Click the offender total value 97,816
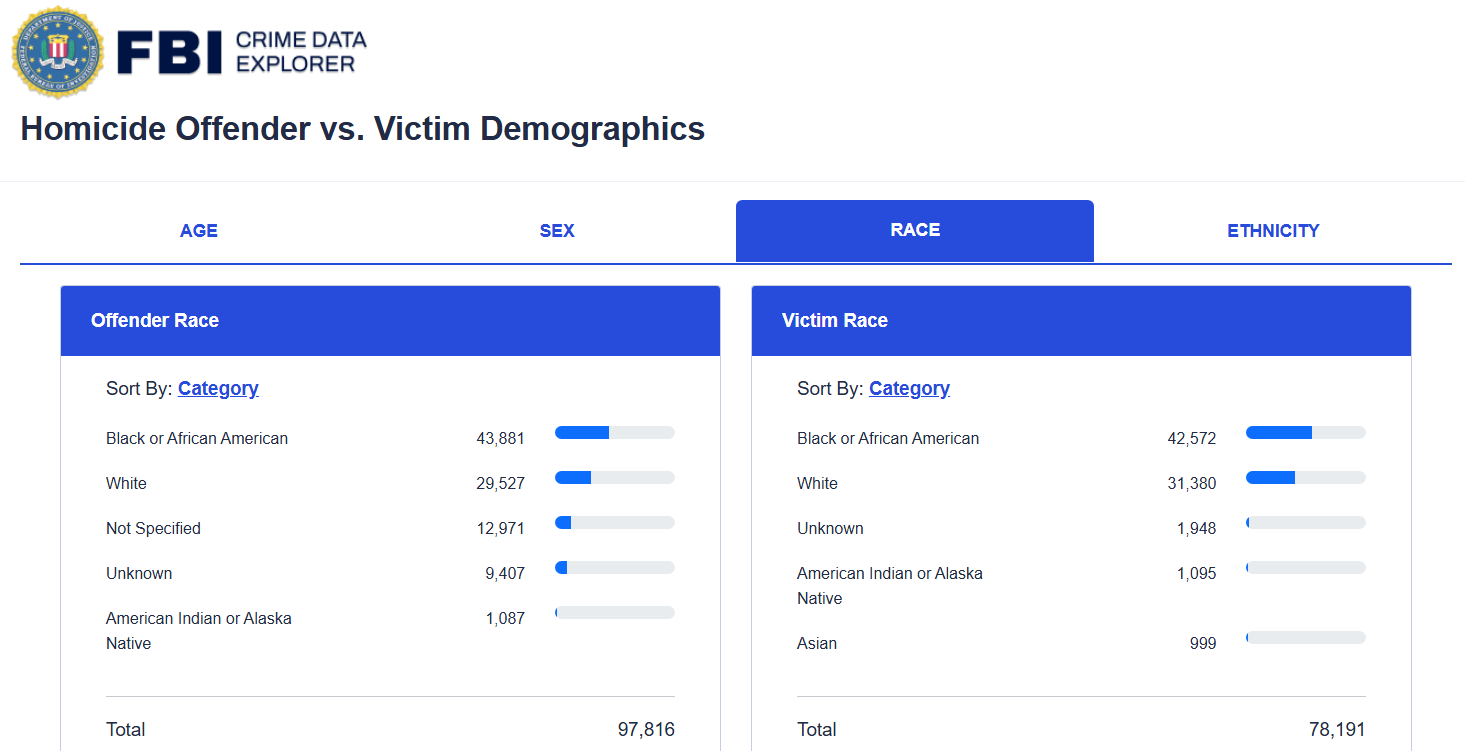This screenshot has width=1465, height=751. [646, 730]
